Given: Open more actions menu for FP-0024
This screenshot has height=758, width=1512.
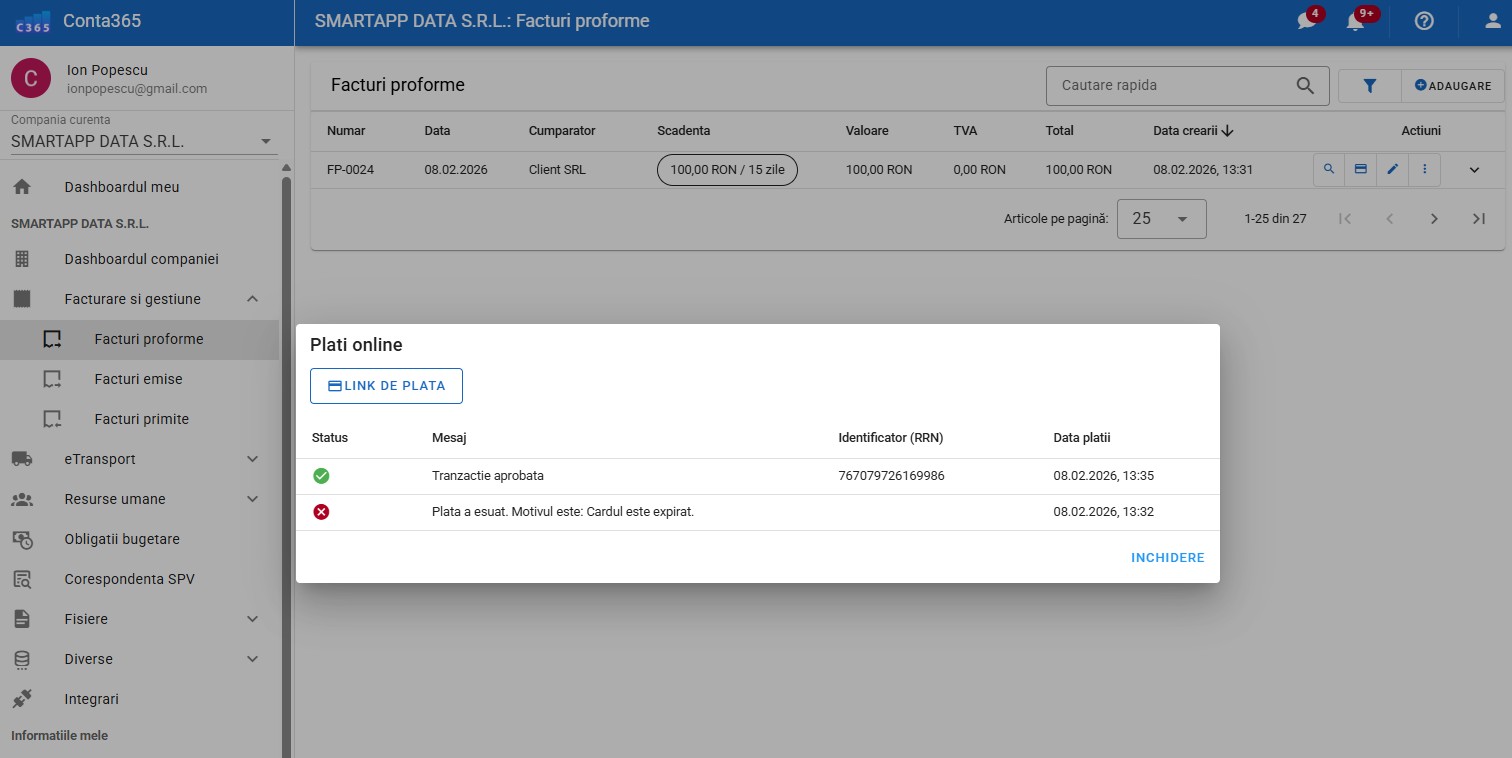Looking at the screenshot, I should pos(1424,170).
